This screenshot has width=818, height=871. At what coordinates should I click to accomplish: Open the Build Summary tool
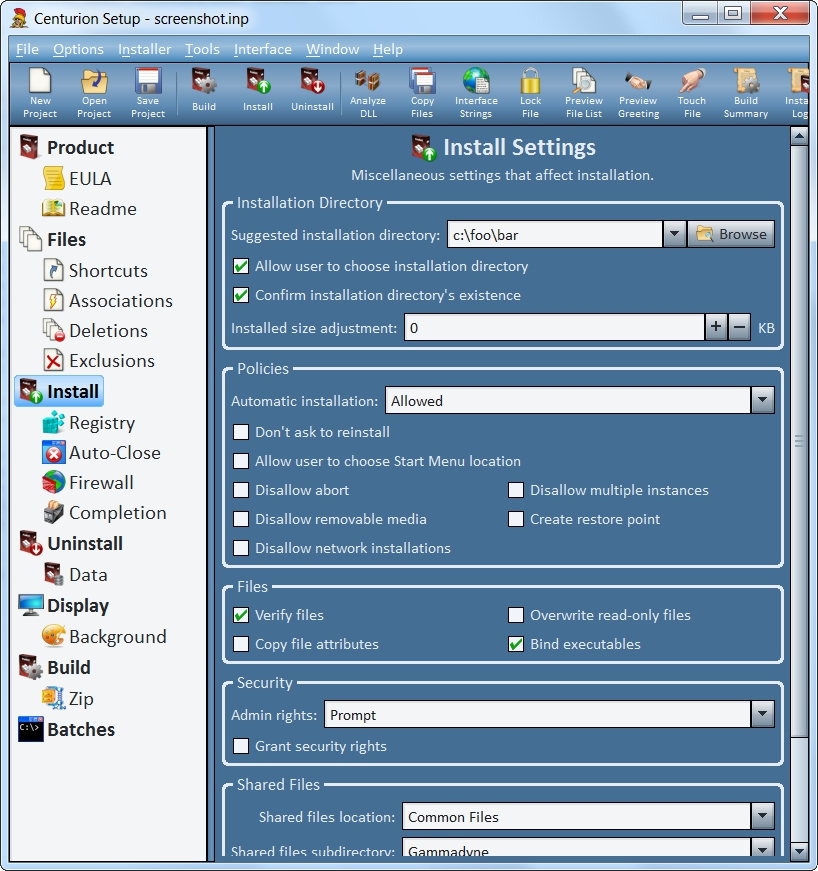pyautogui.click(x=746, y=93)
